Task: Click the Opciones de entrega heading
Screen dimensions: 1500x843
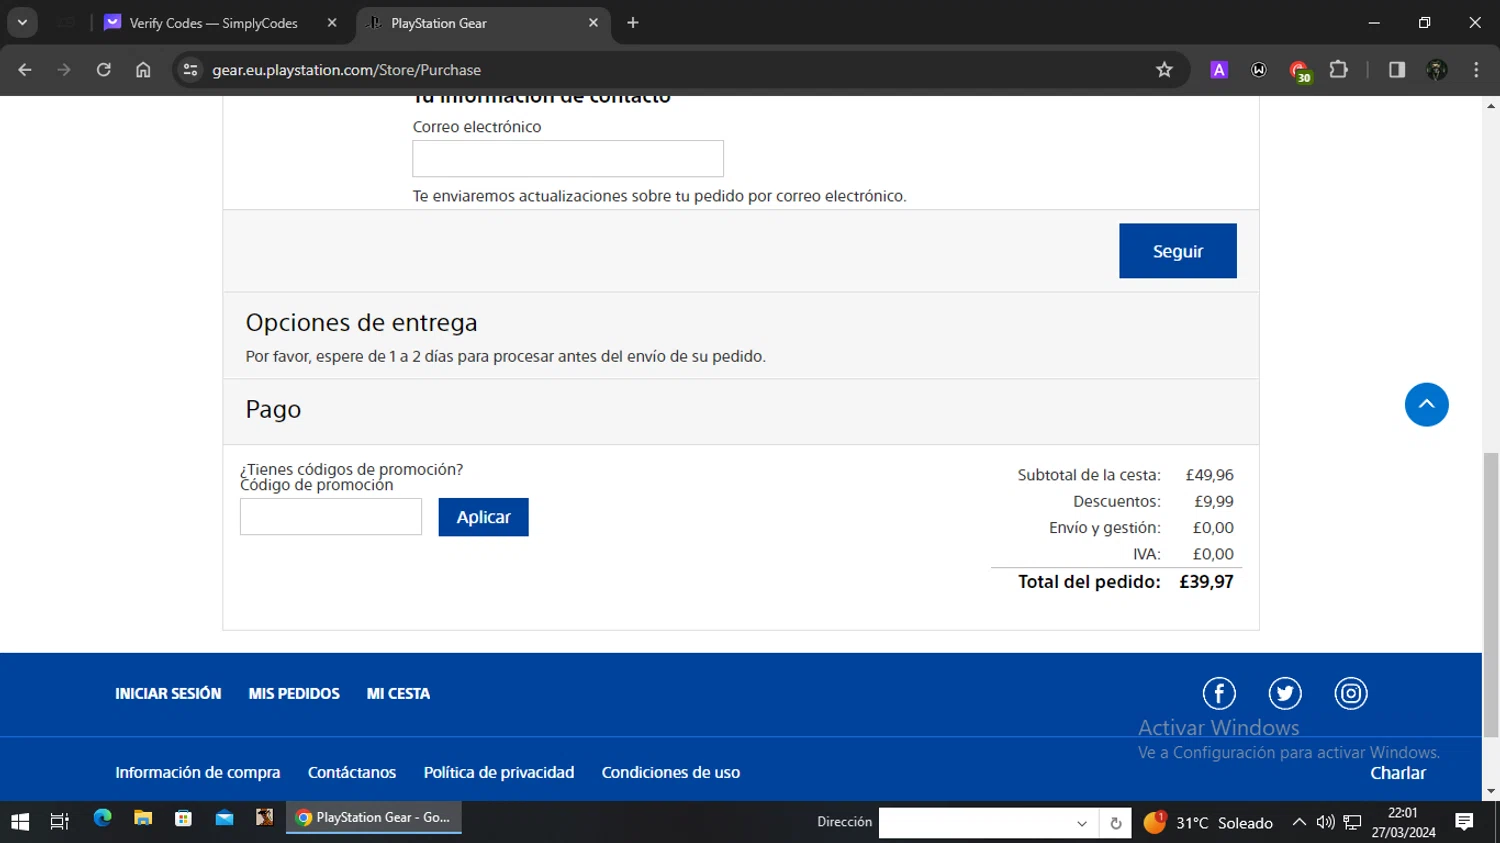Action: [361, 323]
